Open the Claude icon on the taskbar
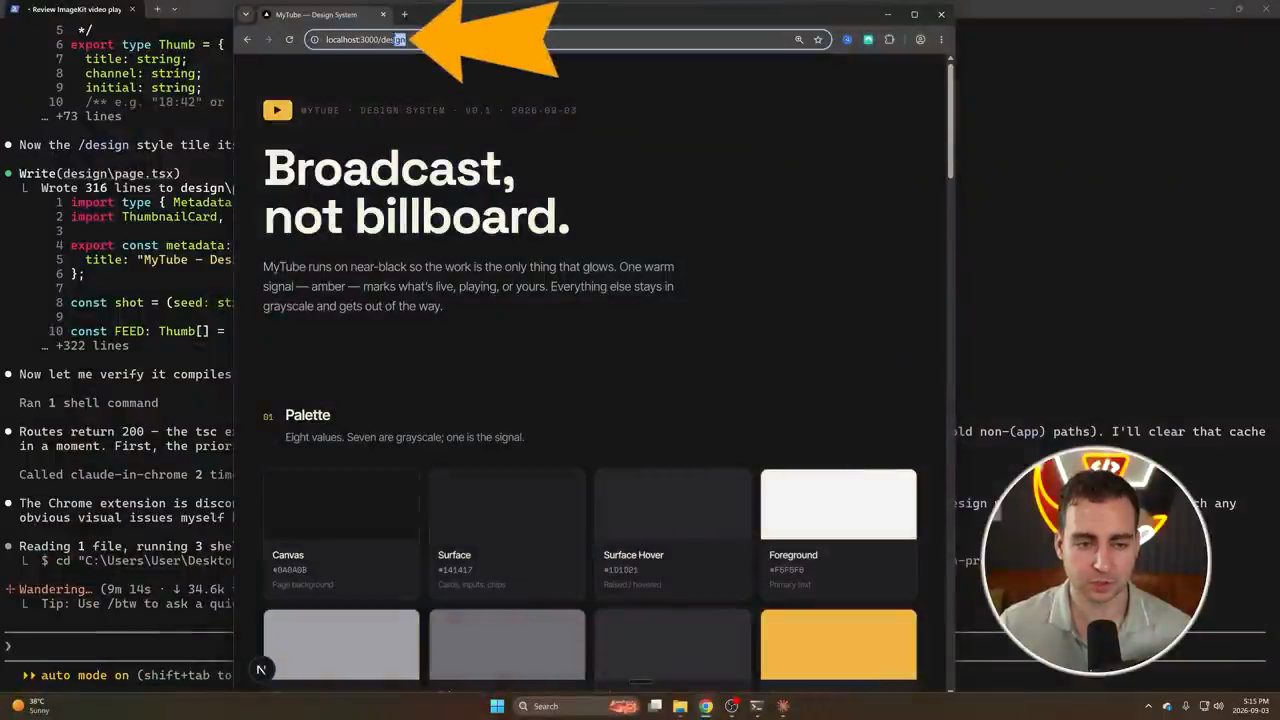Screen dimensions: 1280x720 [x=783, y=706]
